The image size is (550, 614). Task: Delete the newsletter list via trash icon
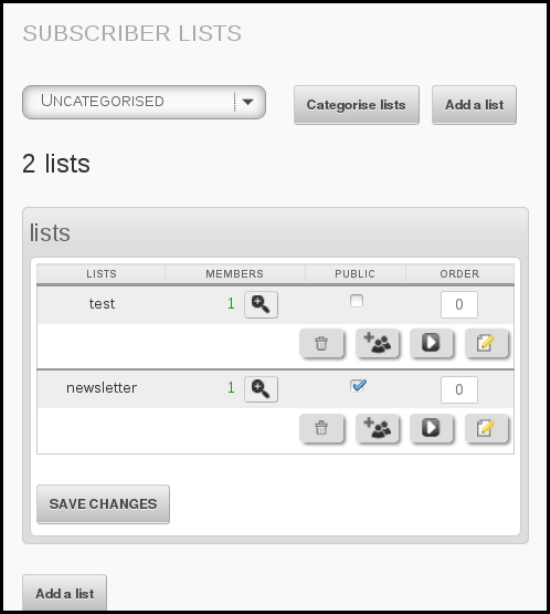coord(321,428)
